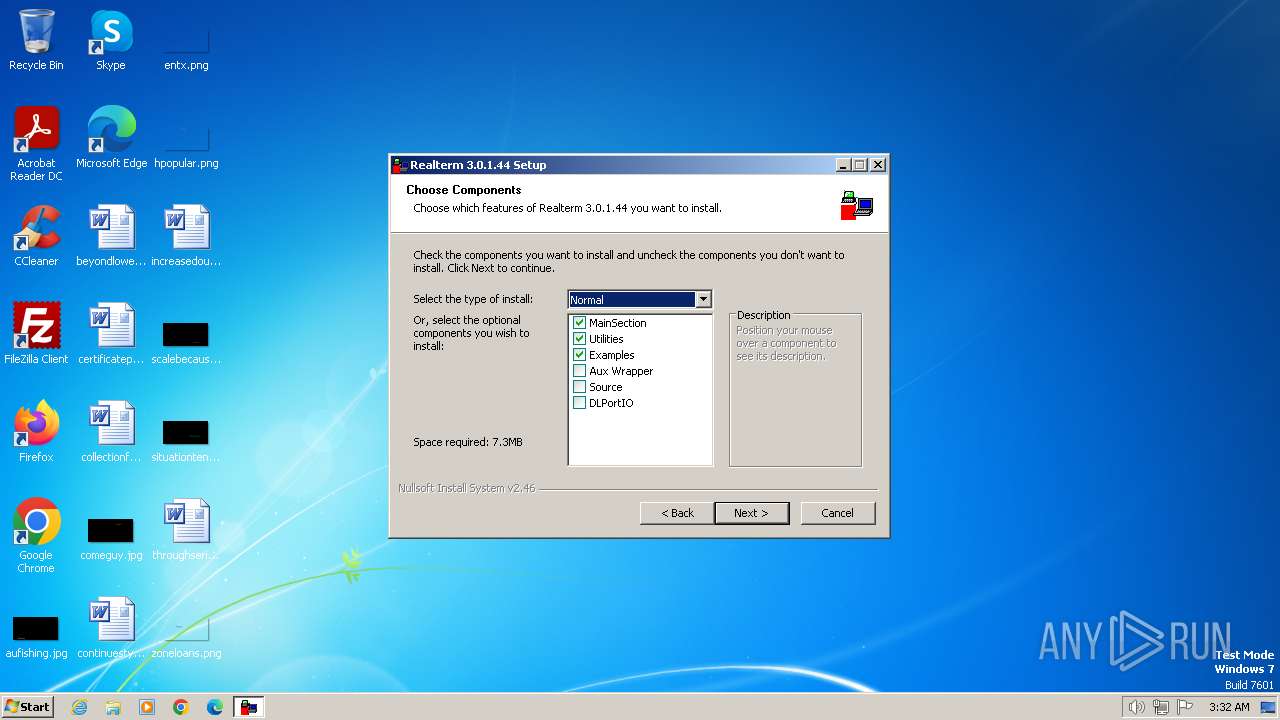Uncheck the MainSection component
1280x720 pixels.
tap(579, 323)
